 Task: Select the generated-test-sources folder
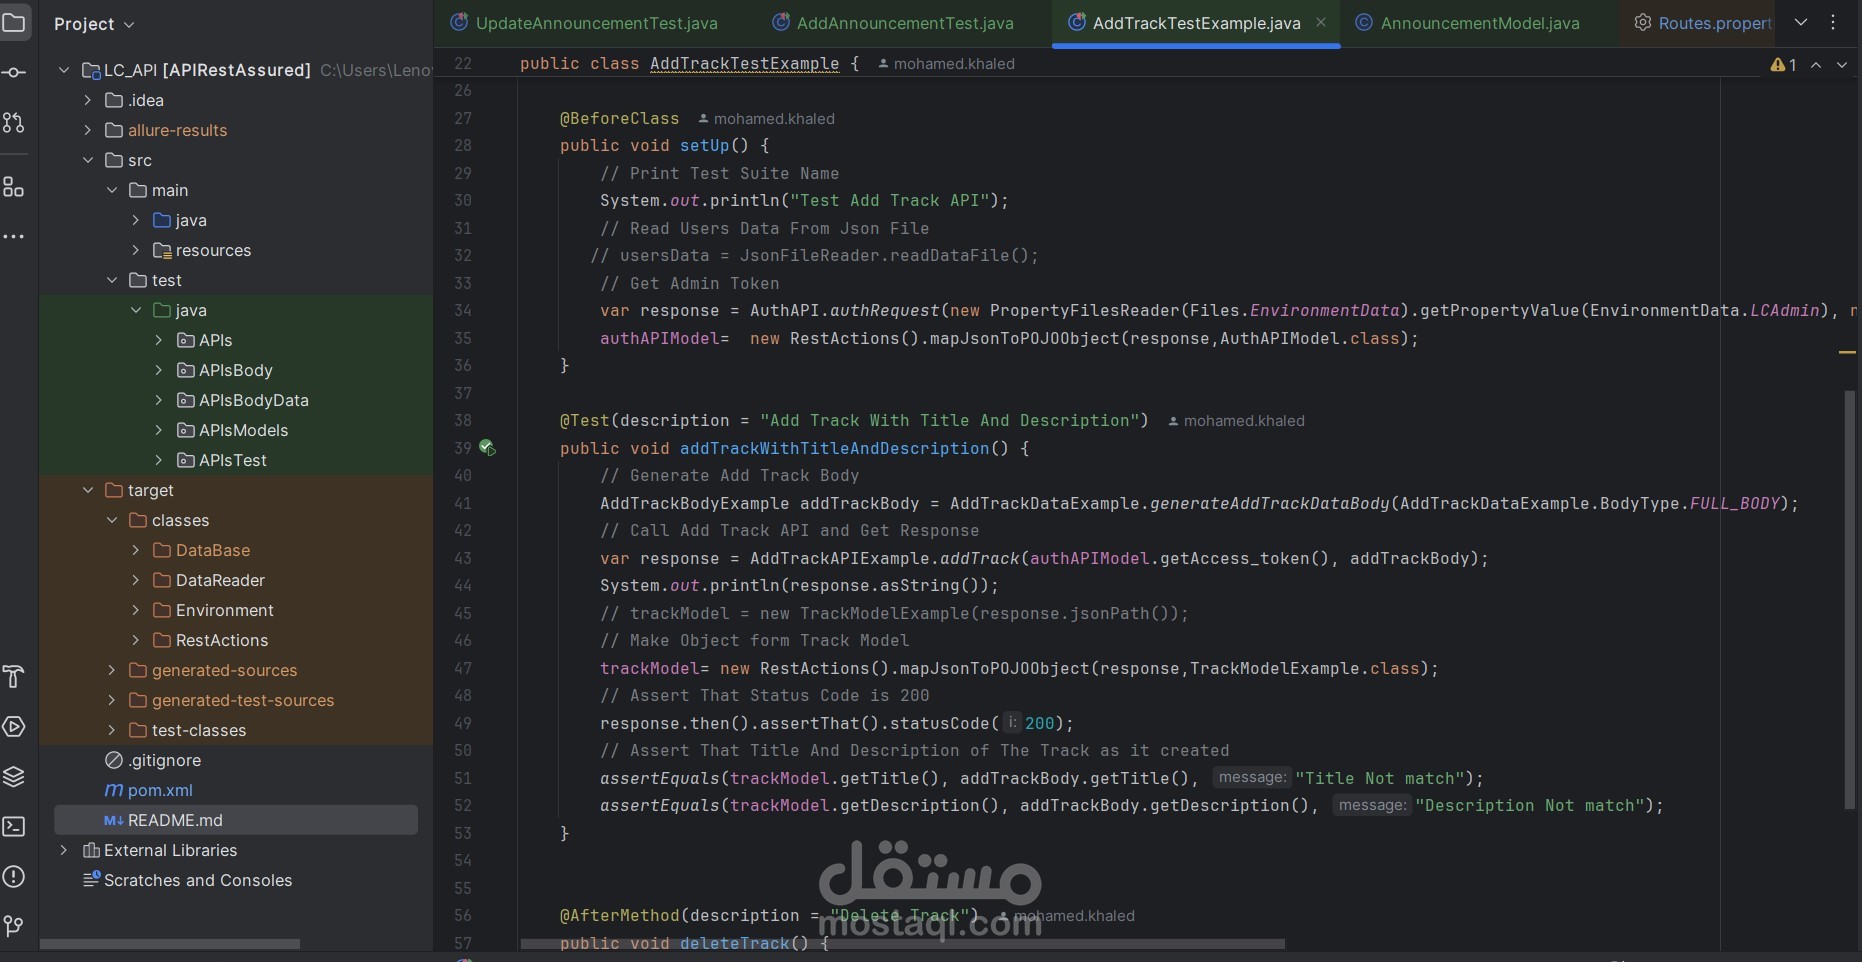point(232,700)
